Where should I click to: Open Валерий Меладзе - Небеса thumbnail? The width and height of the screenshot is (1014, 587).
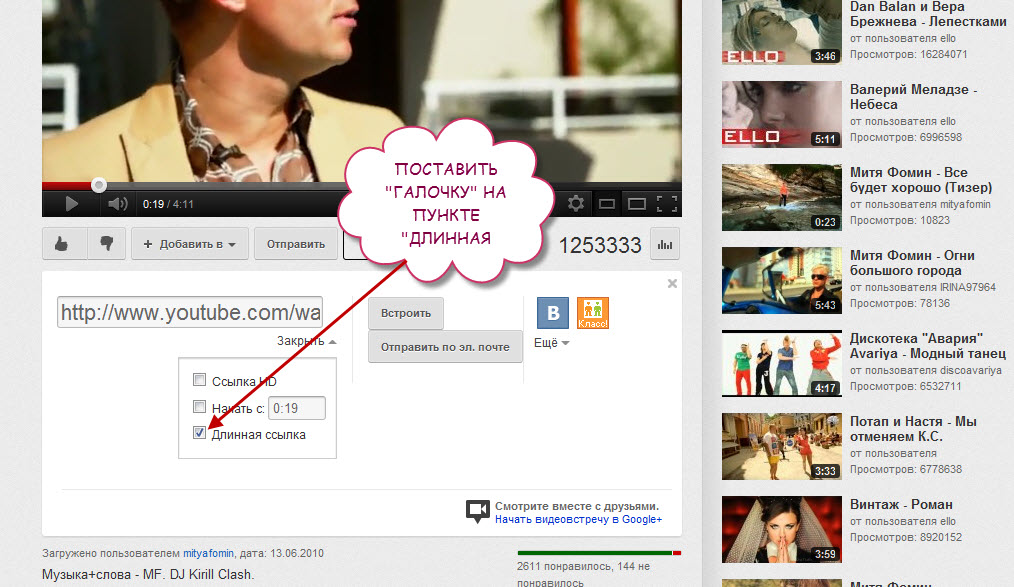click(x=782, y=114)
